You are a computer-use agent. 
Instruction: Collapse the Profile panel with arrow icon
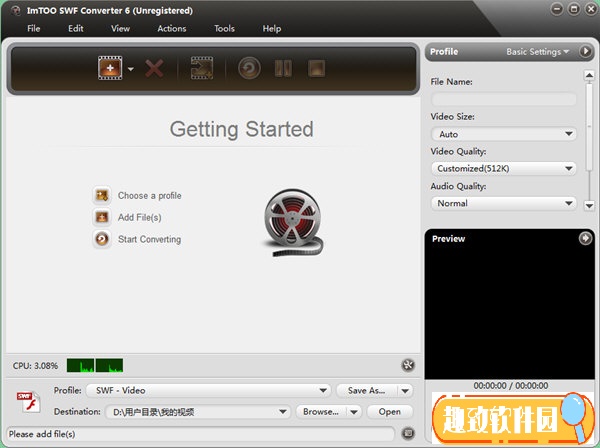click(x=586, y=51)
